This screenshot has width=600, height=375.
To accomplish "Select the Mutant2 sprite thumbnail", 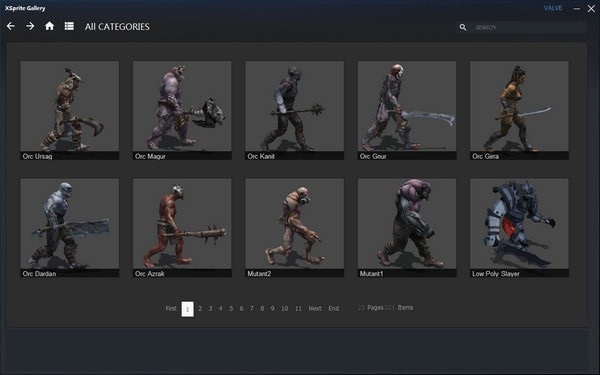I will (x=294, y=228).
